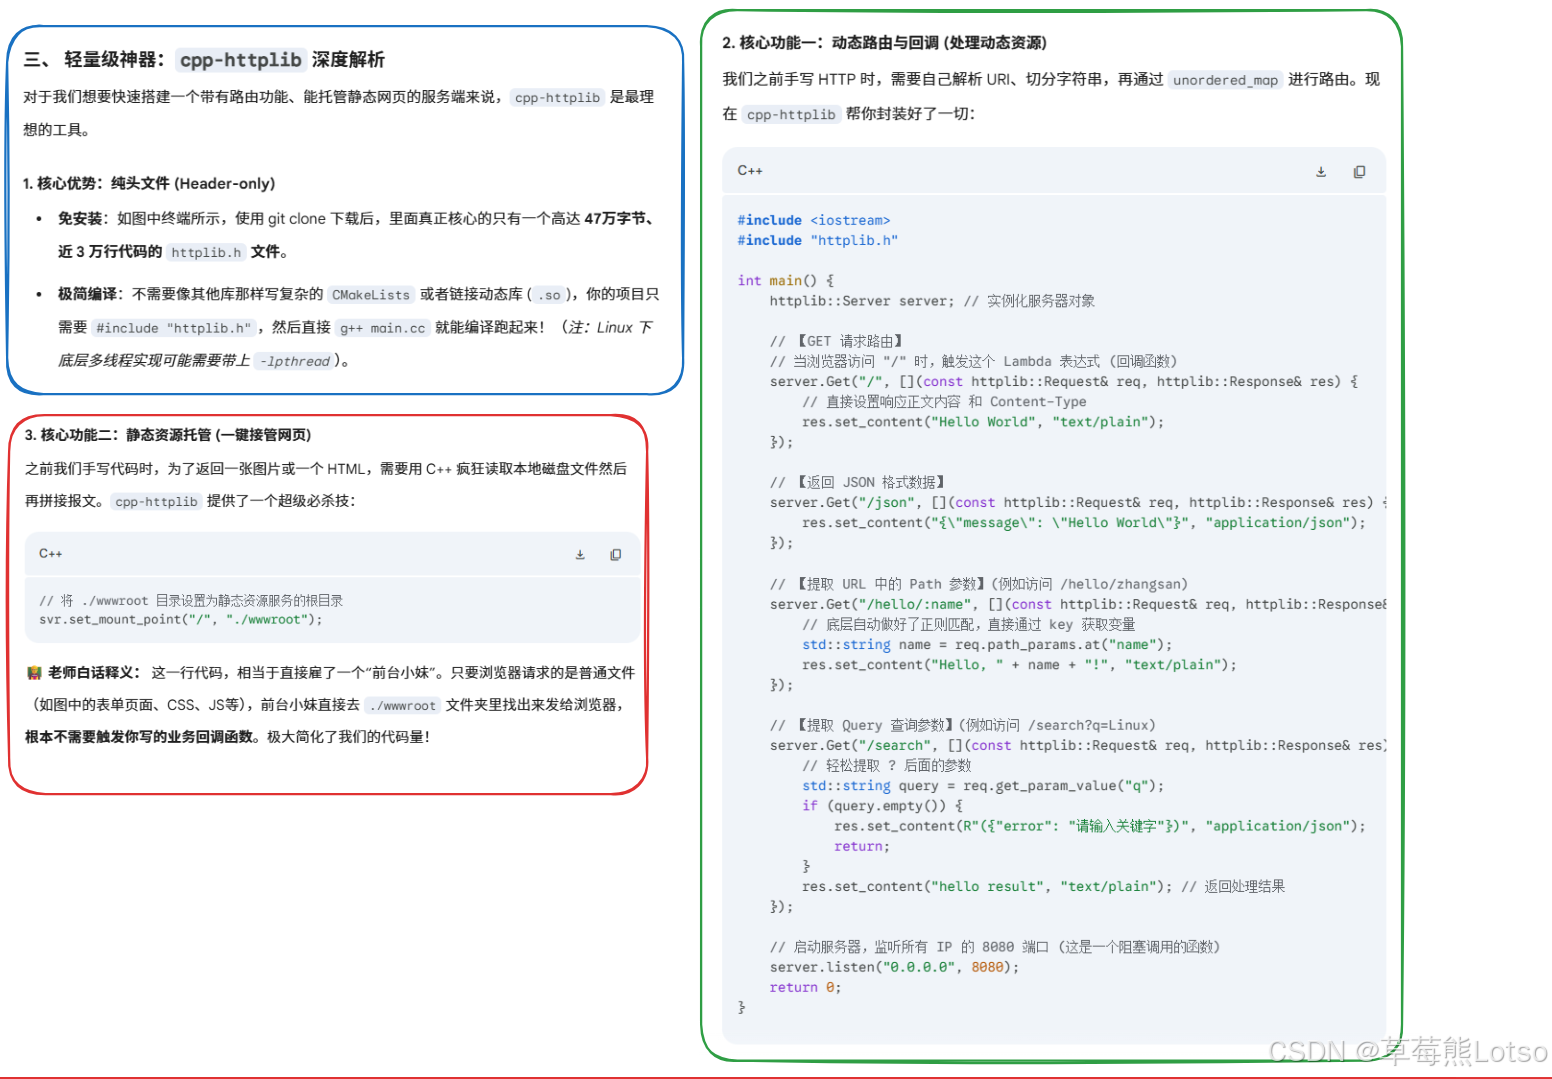The height and width of the screenshot is (1079, 1552).
Task: Click 'httplib.h' code chip in 免安装 bullet
Action: 206,253
